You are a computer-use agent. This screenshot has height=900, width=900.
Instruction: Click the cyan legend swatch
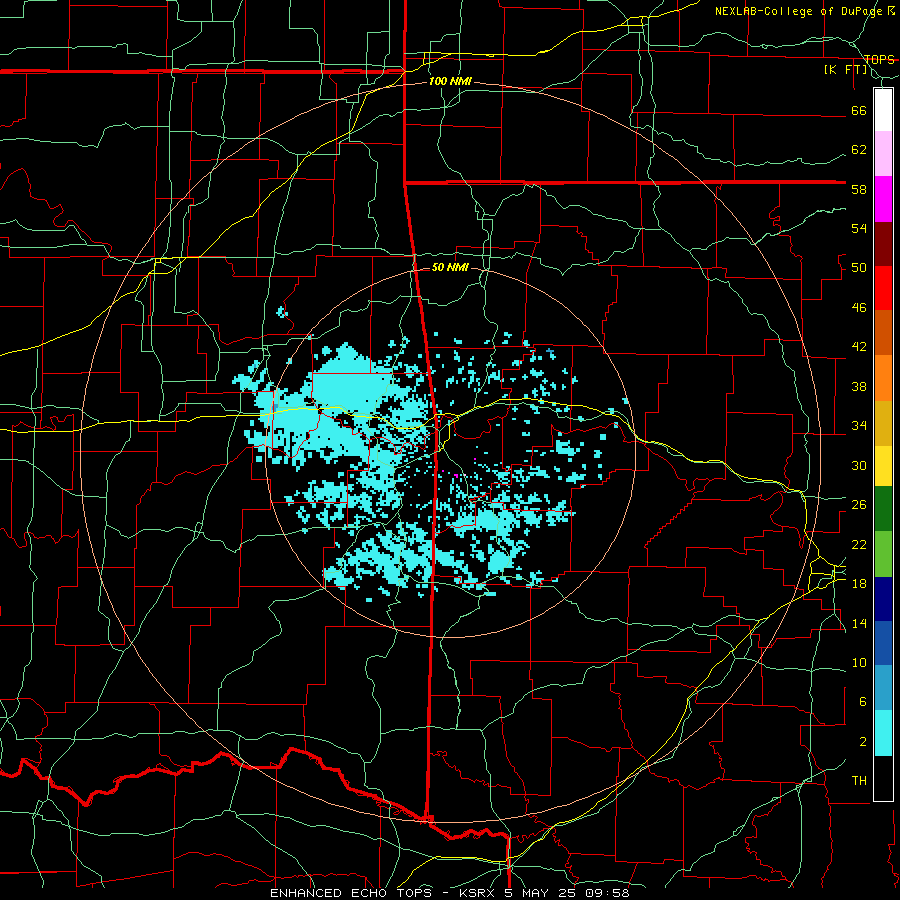[883, 733]
